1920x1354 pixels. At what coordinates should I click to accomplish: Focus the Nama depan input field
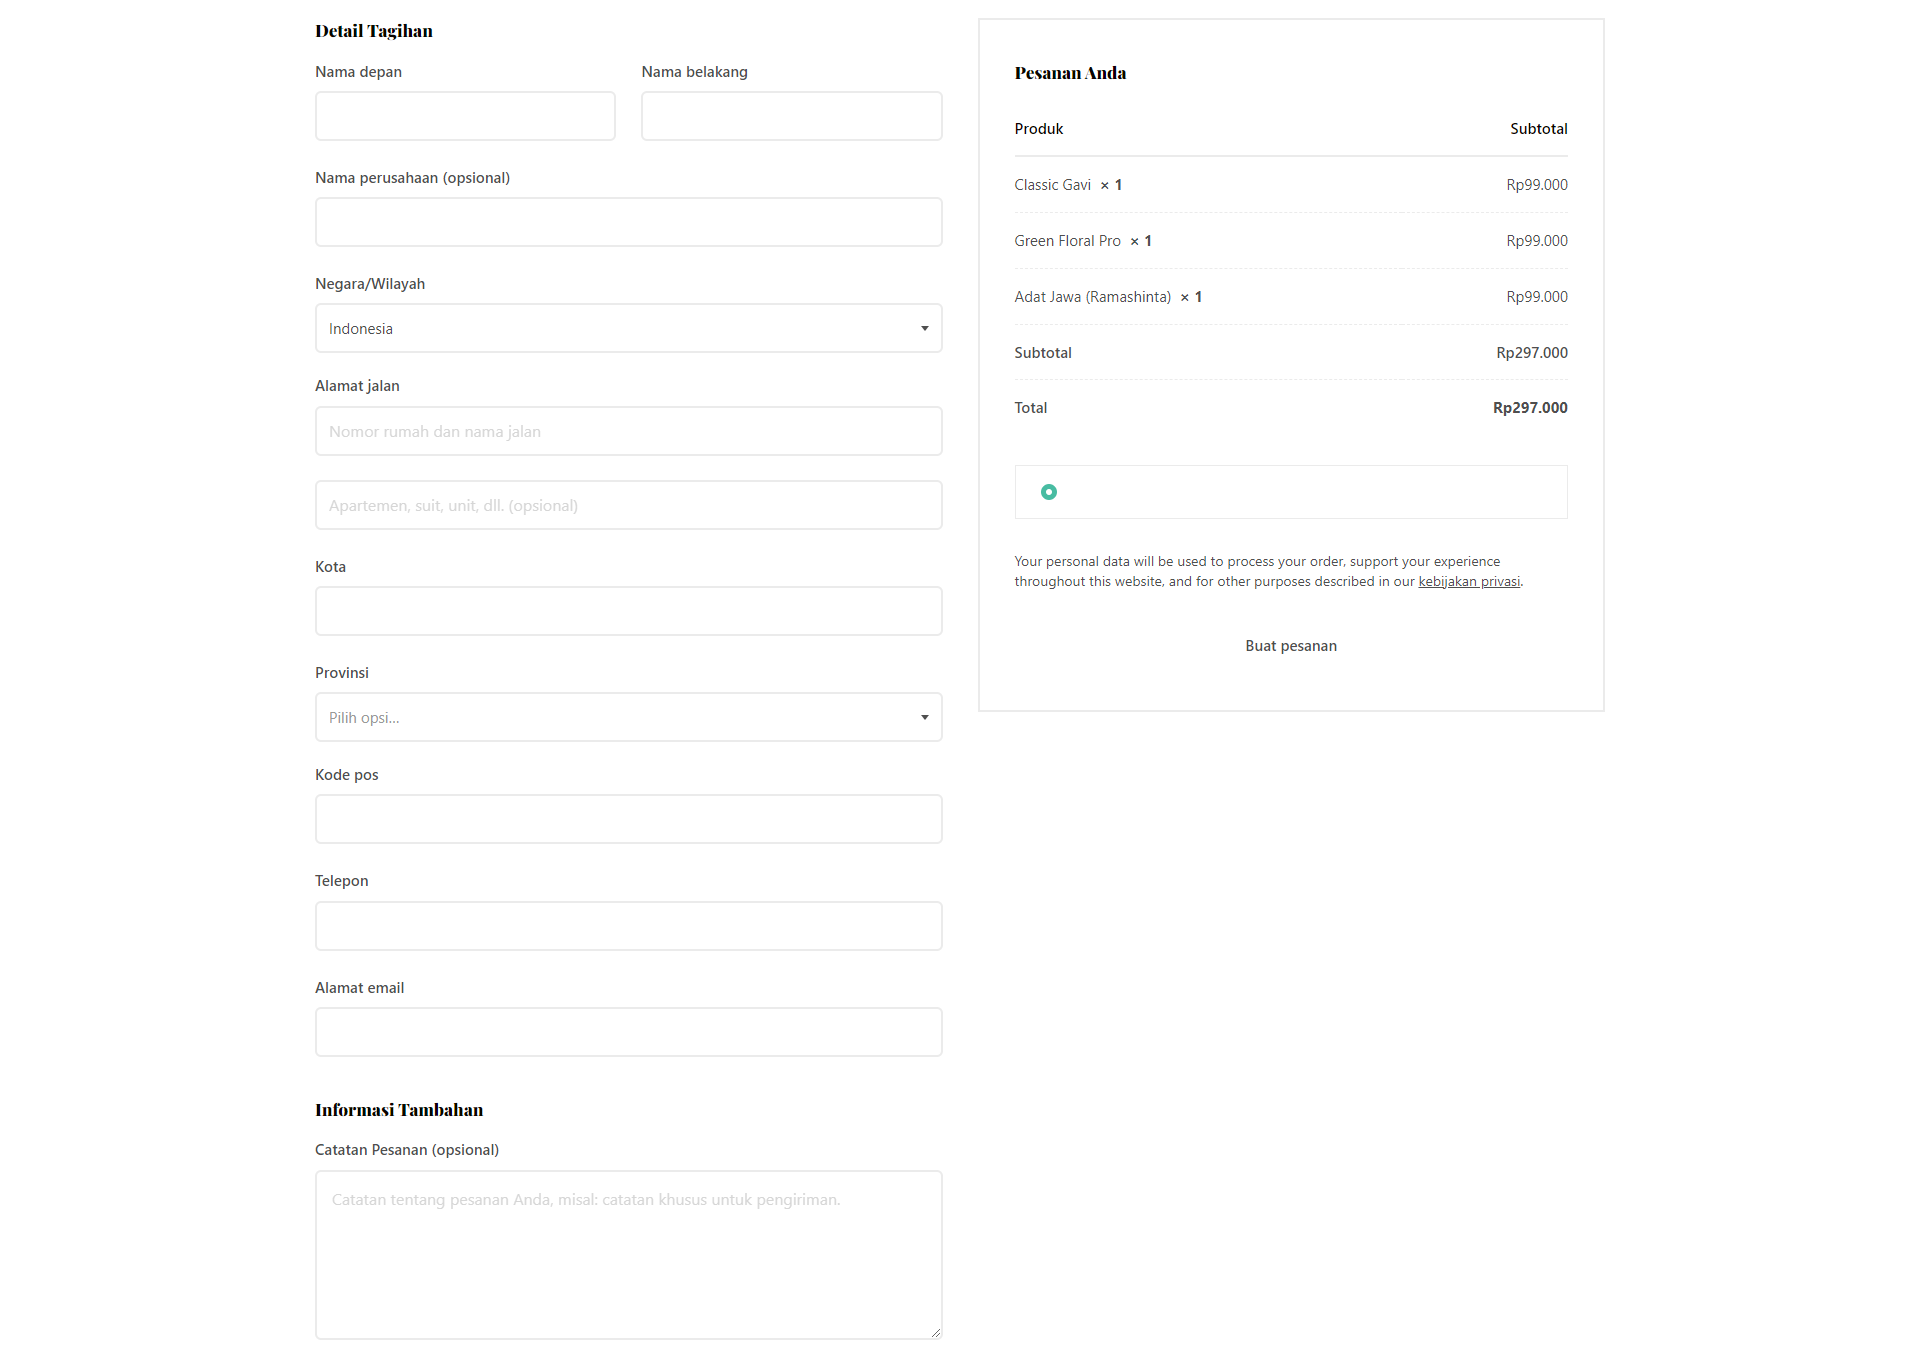point(465,116)
